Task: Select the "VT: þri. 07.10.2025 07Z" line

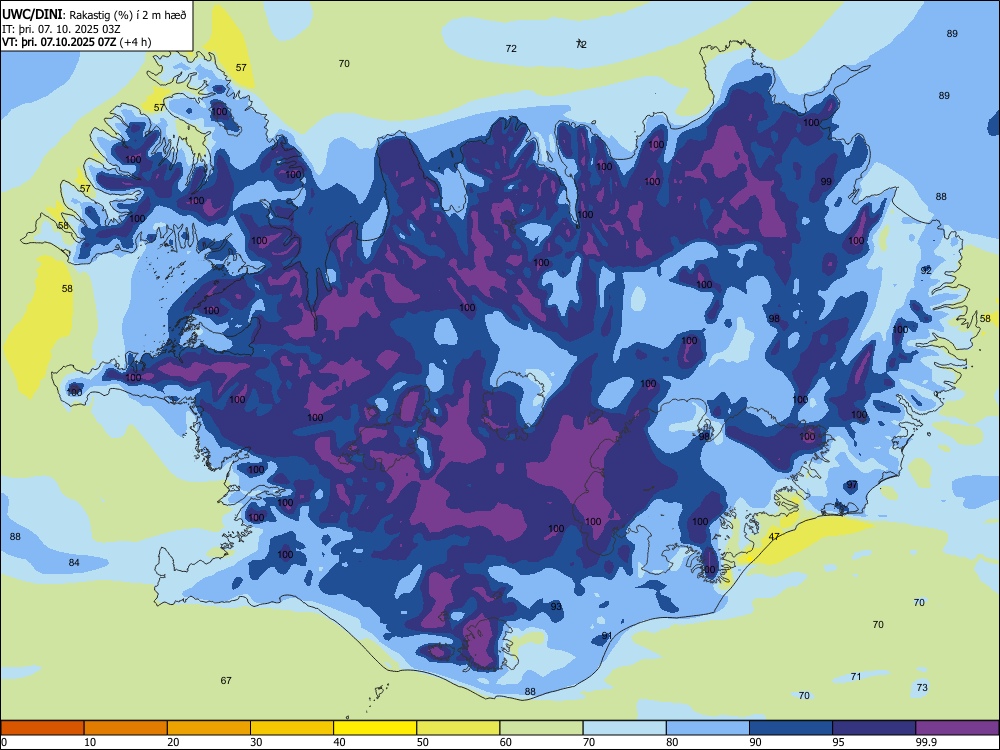Action: pos(59,42)
